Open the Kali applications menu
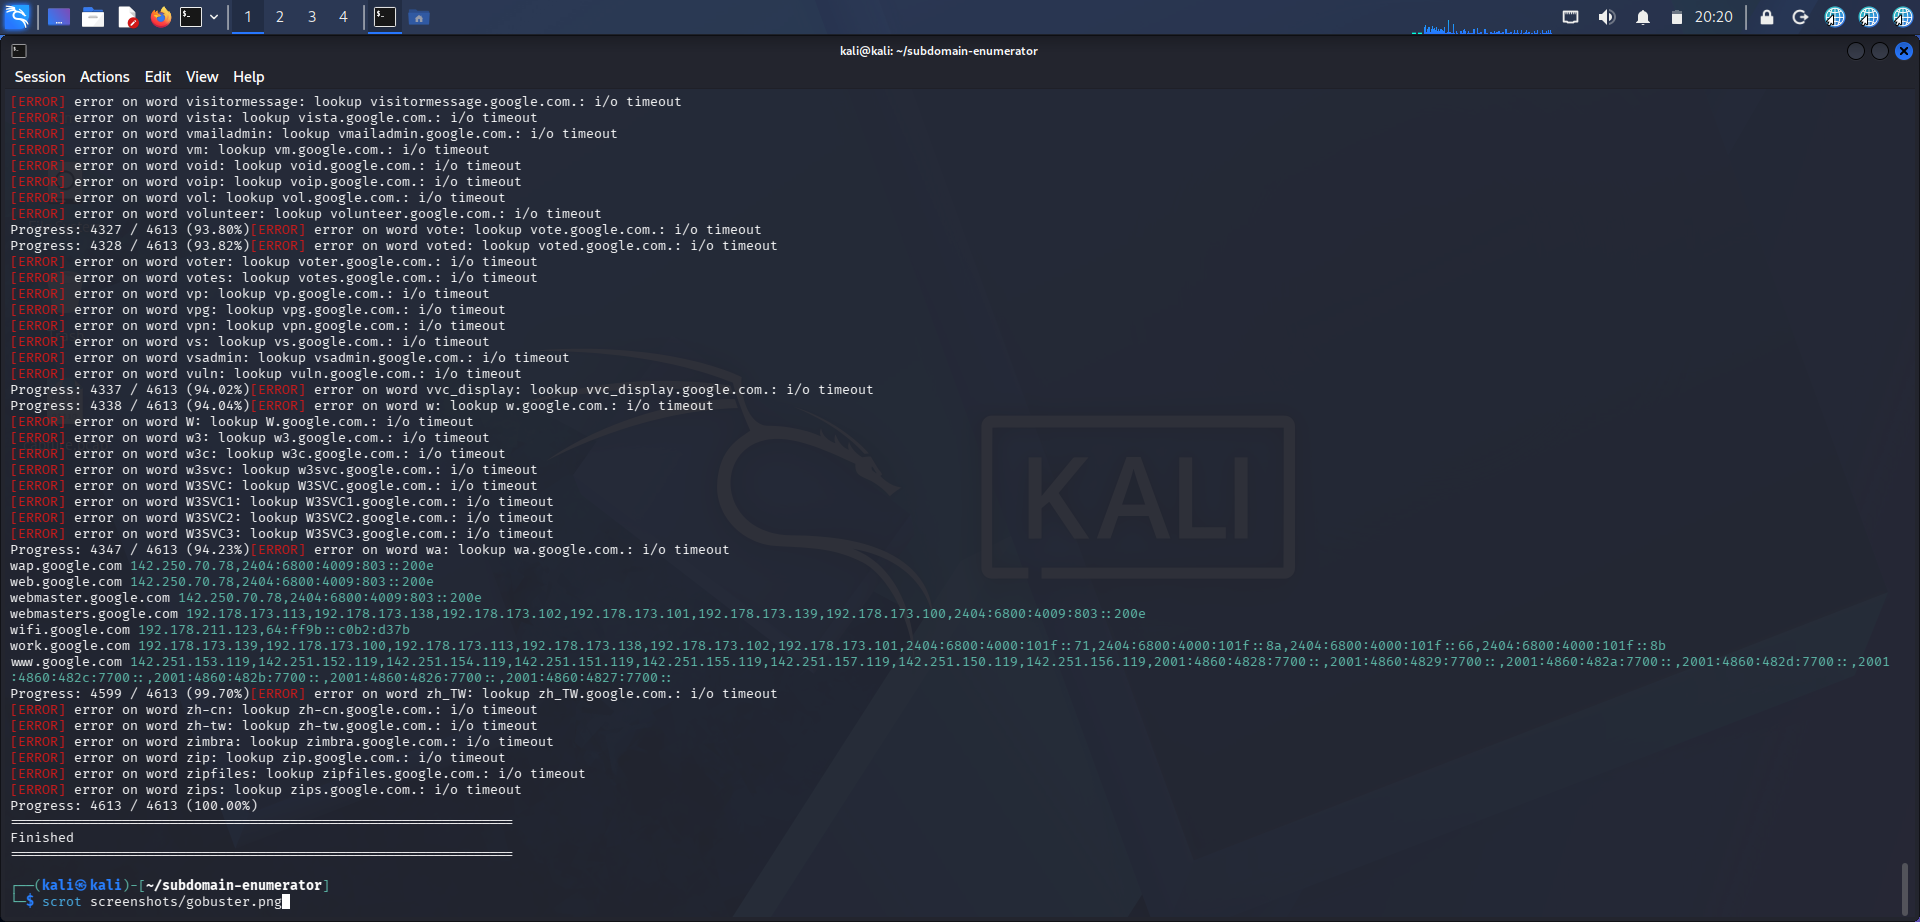 [x=18, y=17]
